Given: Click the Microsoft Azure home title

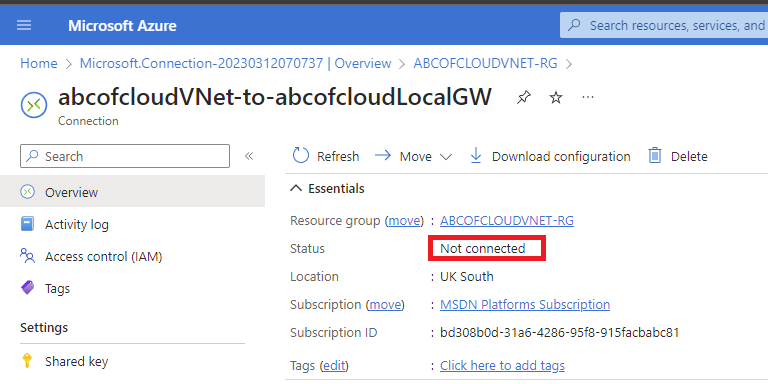Looking at the screenshot, I should (x=122, y=25).
